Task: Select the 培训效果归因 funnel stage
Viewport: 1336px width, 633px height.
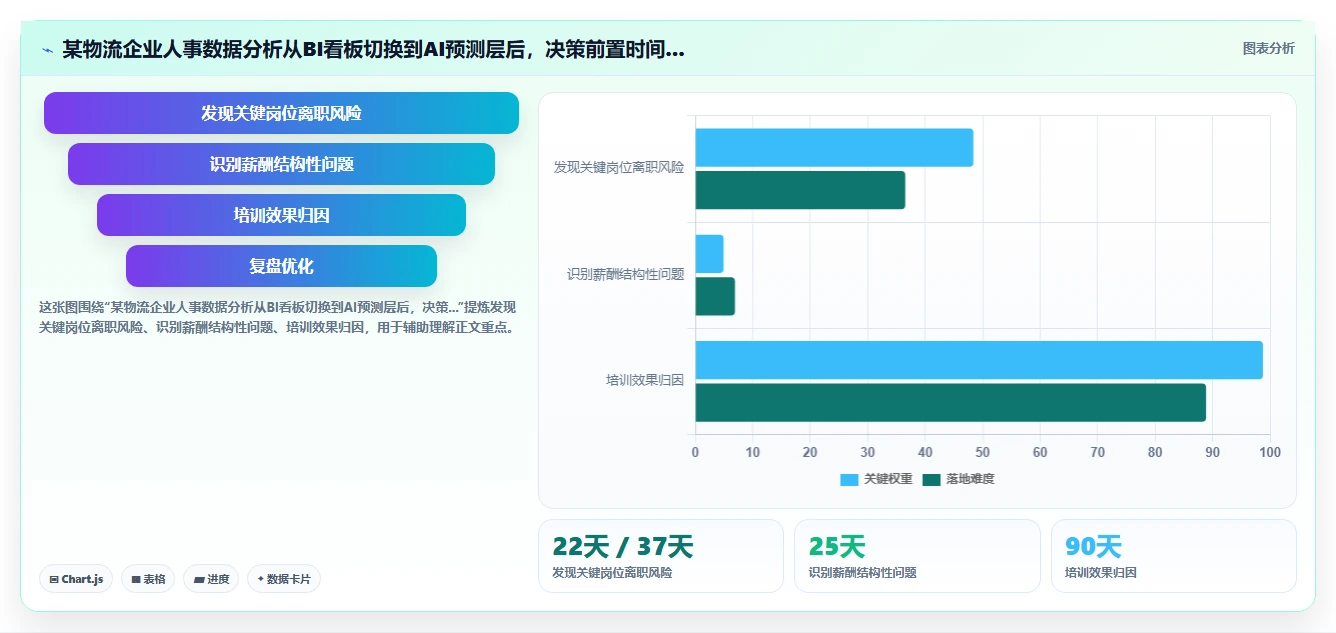Action: click(x=281, y=215)
